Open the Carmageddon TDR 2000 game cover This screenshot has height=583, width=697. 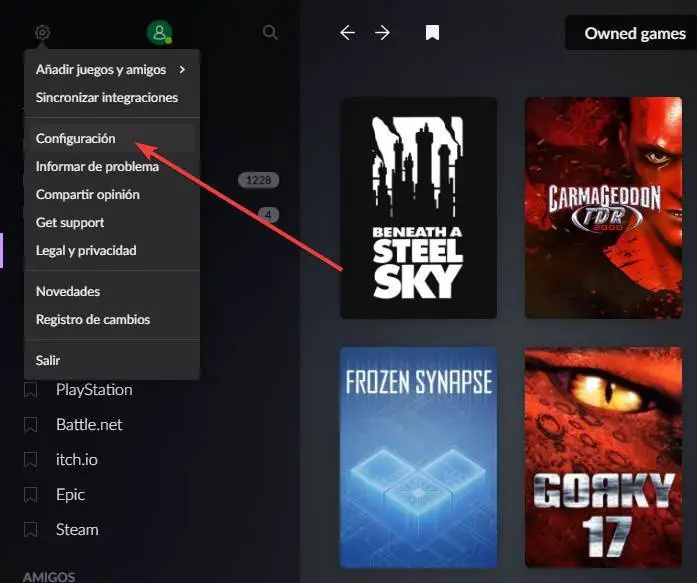(603, 208)
